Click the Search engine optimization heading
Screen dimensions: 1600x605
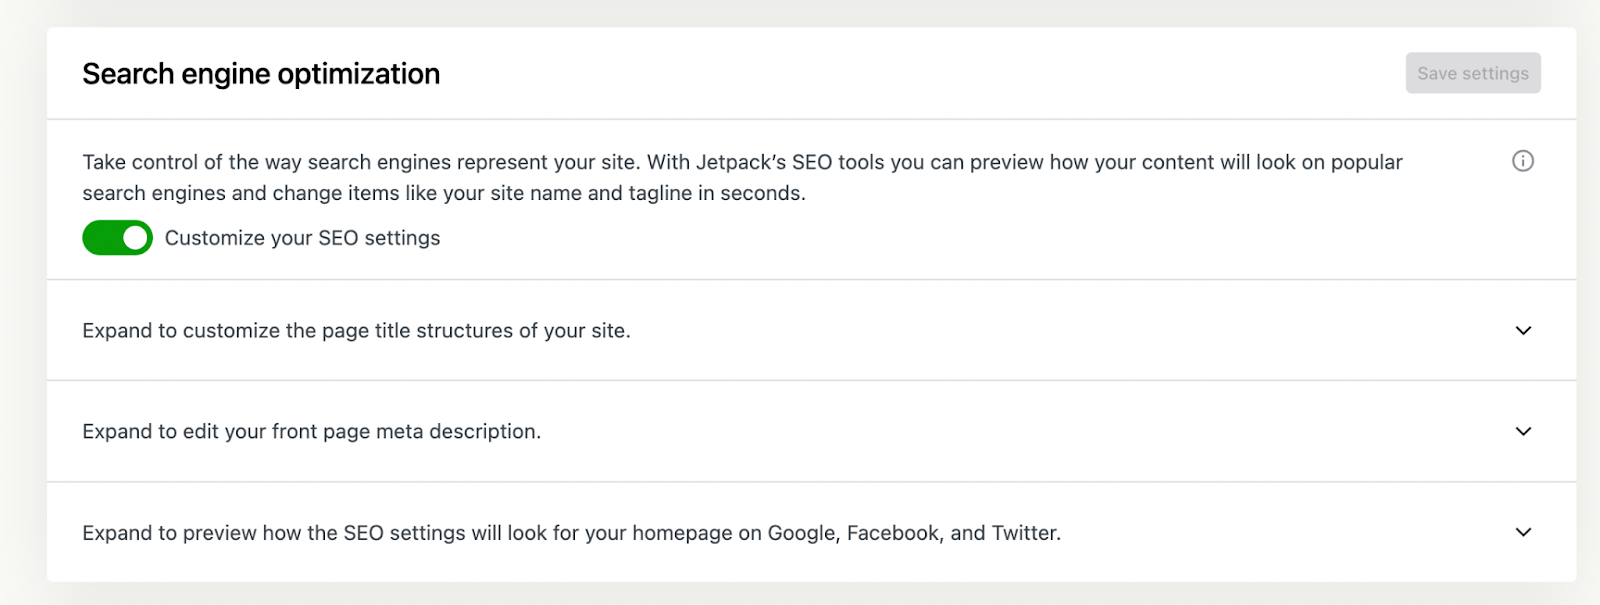pyautogui.click(x=260, y=72)
